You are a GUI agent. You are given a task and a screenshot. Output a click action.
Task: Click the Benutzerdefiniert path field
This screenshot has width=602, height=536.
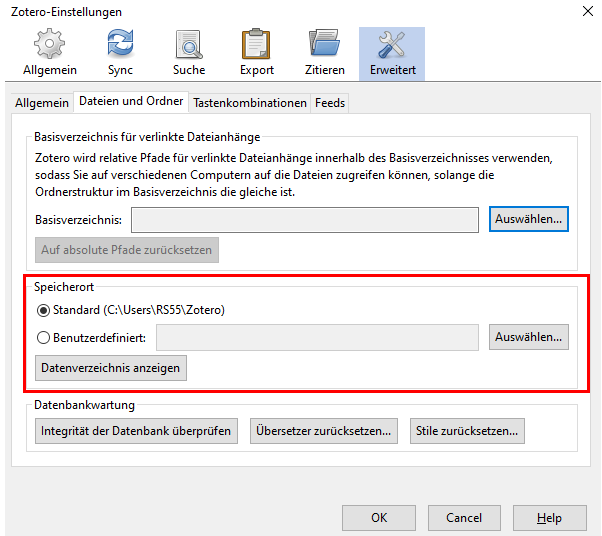pyautogui.click(x=317, y=337)
